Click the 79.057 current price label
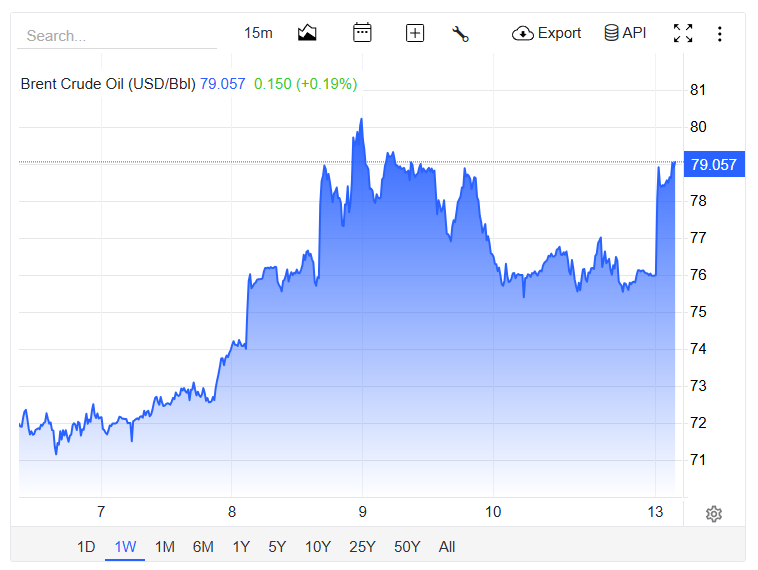758x570 pixels. 714,164
